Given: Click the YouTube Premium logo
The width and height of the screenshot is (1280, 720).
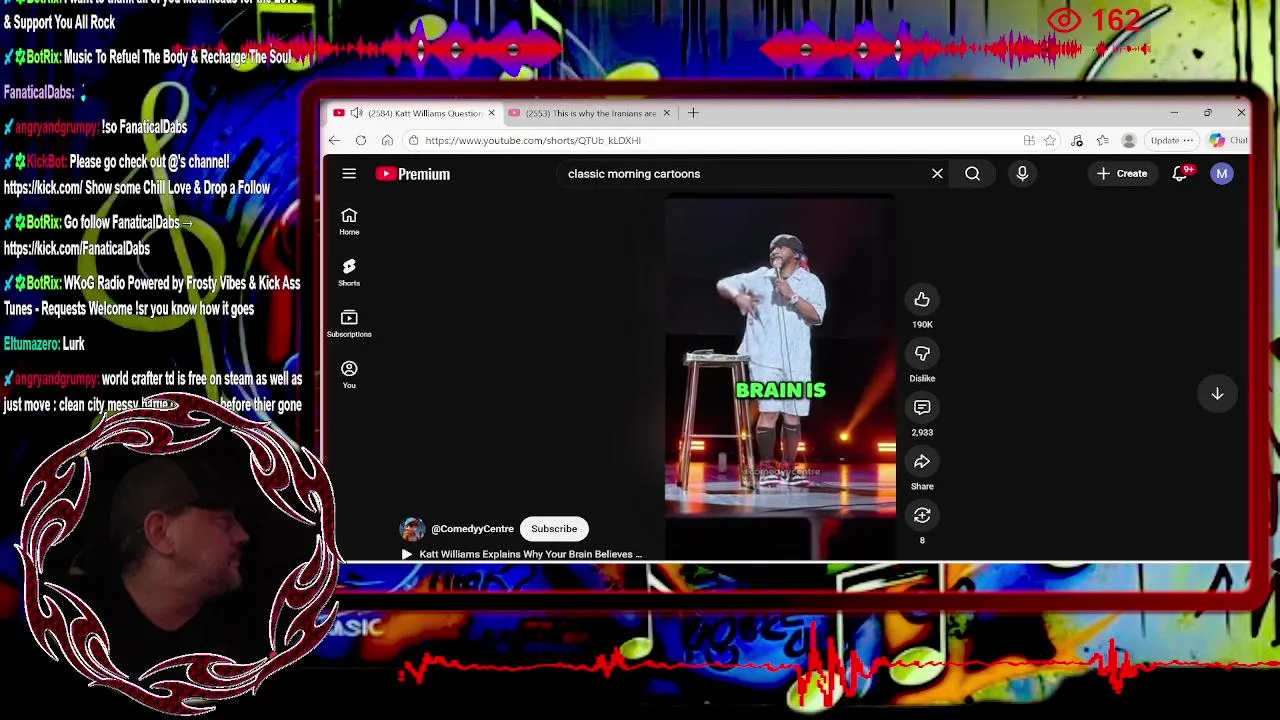Looking at the screenshot, I should point(413,174).
